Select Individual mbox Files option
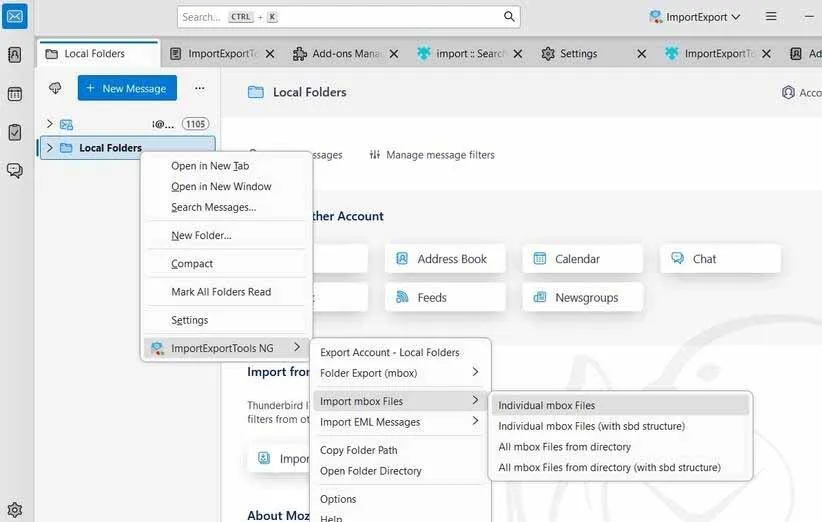Screen dimensions: 822x522 tap(546, 405)
